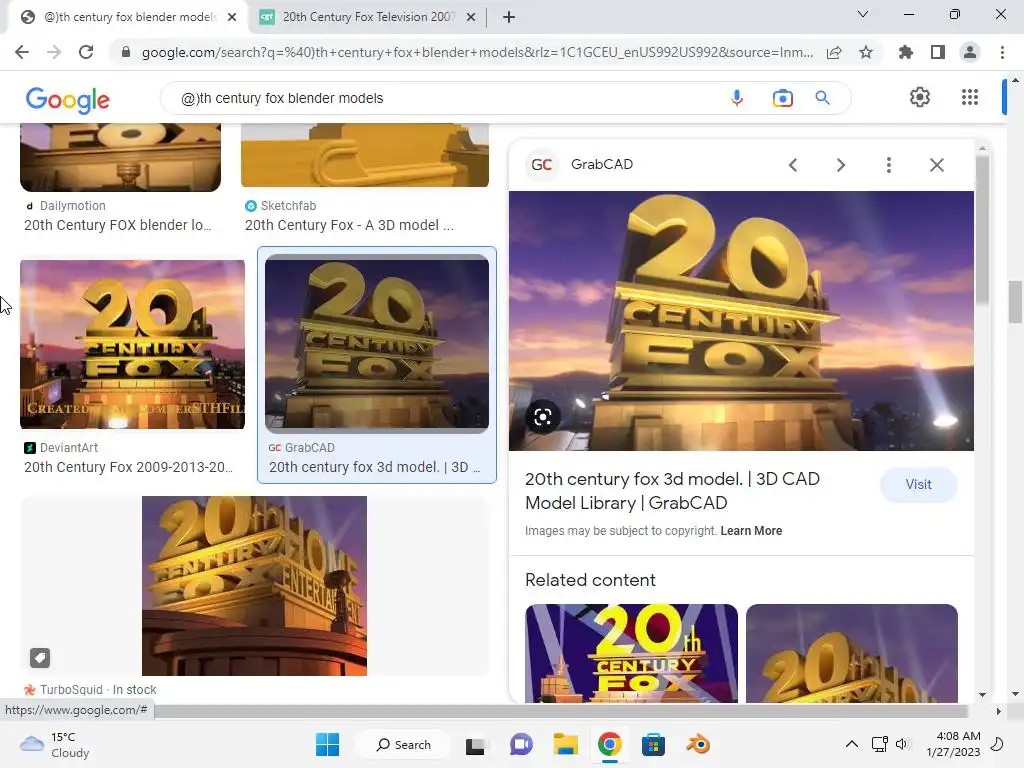Open Google quick settings gear

920,97
